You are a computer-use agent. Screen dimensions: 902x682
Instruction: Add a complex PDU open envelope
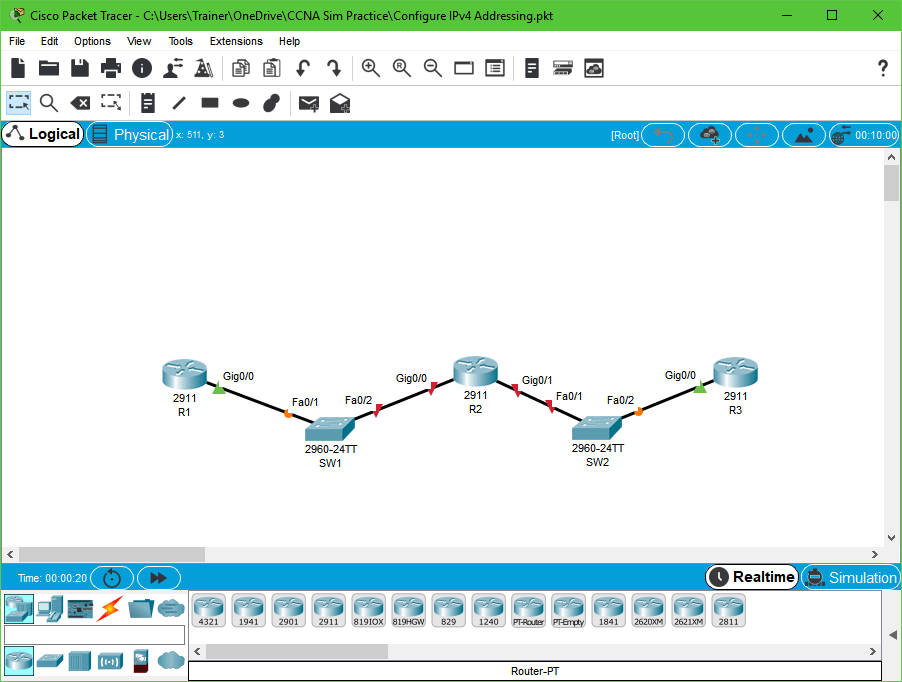(340, 104)
